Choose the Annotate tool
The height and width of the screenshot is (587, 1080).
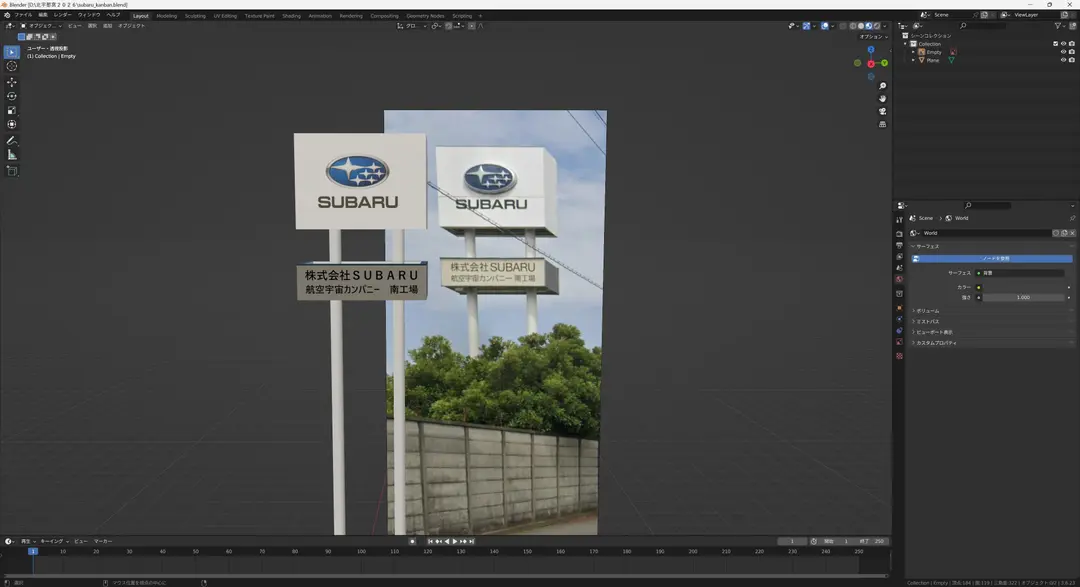[12, 141]
